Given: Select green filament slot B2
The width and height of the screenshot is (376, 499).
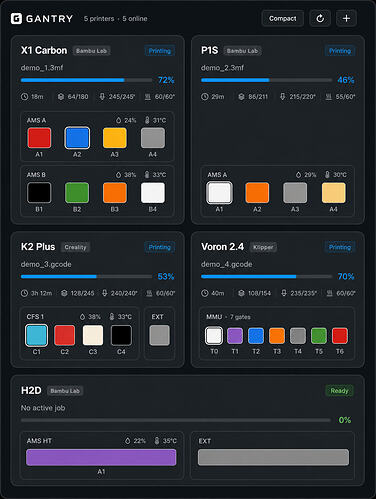Looking at the screenshot, I should [x=77, y=192].
